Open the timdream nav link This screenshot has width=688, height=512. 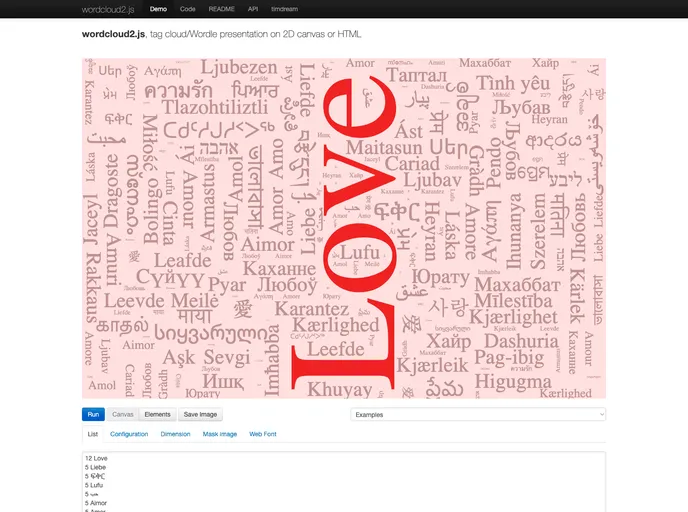(x=284, y=9)
